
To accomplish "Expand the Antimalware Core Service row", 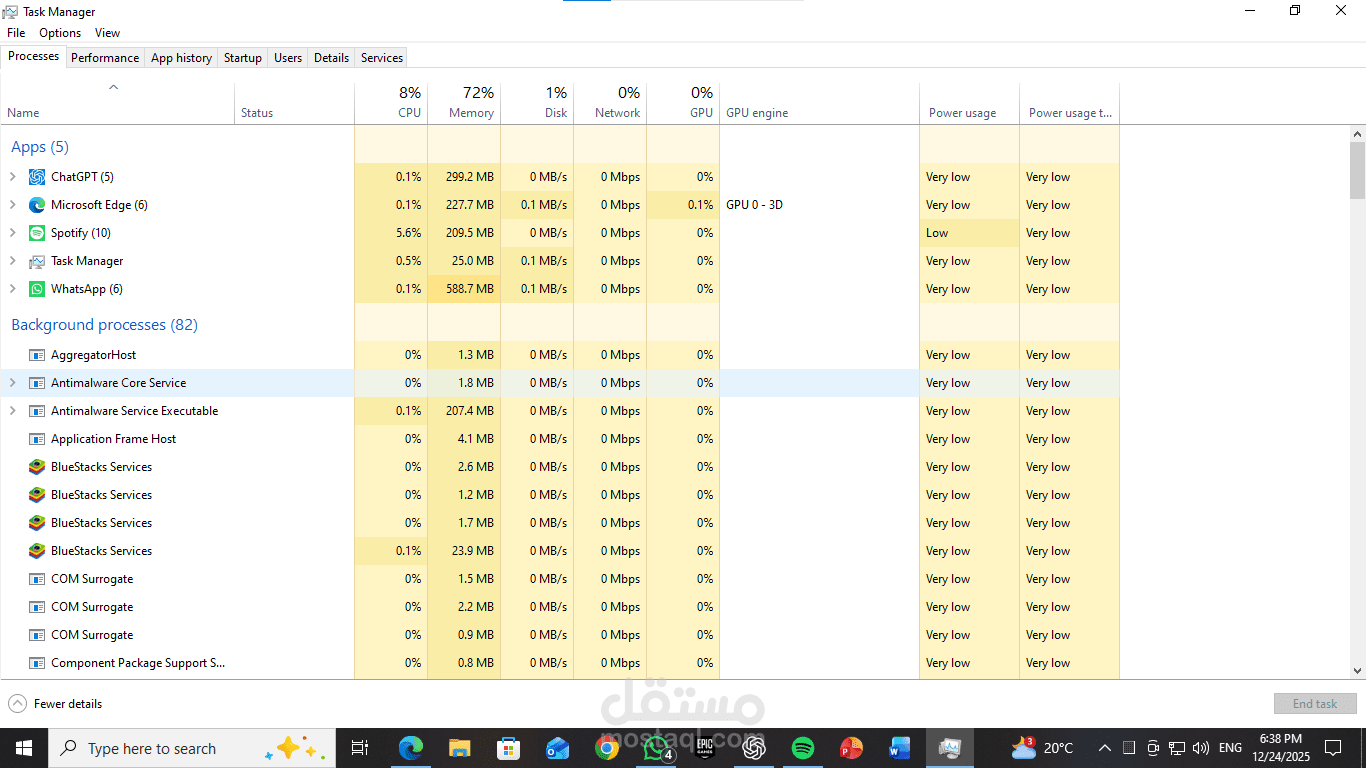I will 12,383.
